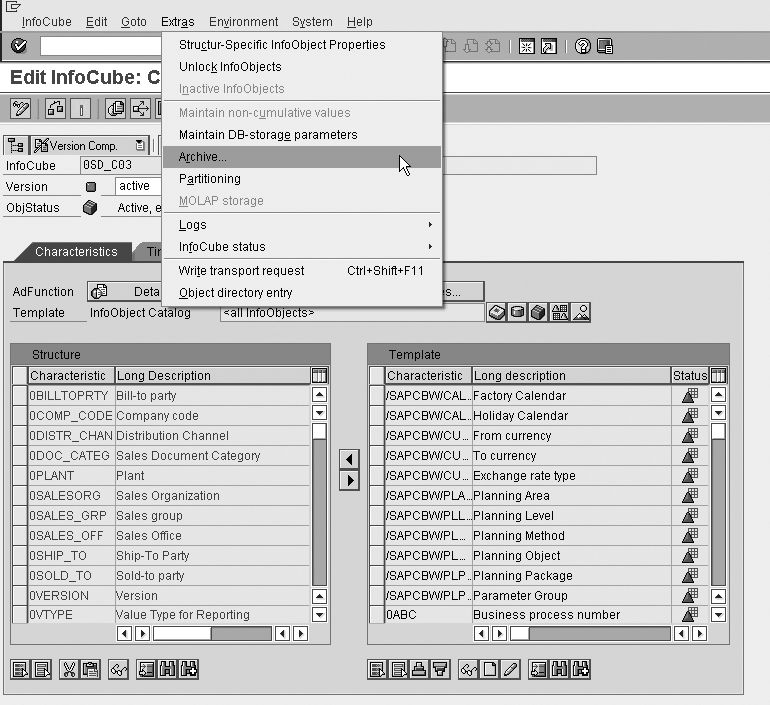This screenshot has width=770, height=705.
Task: Open the window menu icon above InfoCube
Action: tap(13, 6)
